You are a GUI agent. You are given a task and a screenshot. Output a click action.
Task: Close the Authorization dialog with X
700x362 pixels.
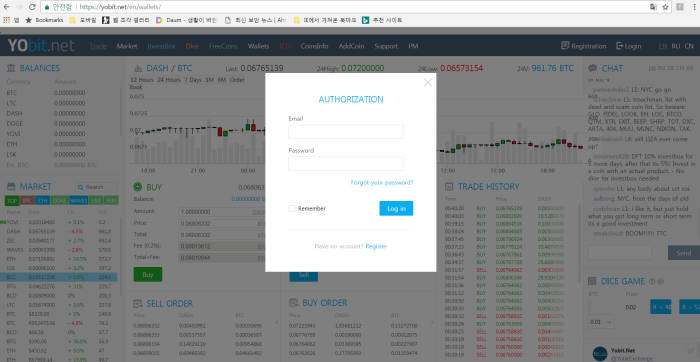pyautogui.click(x=428, y=82)
